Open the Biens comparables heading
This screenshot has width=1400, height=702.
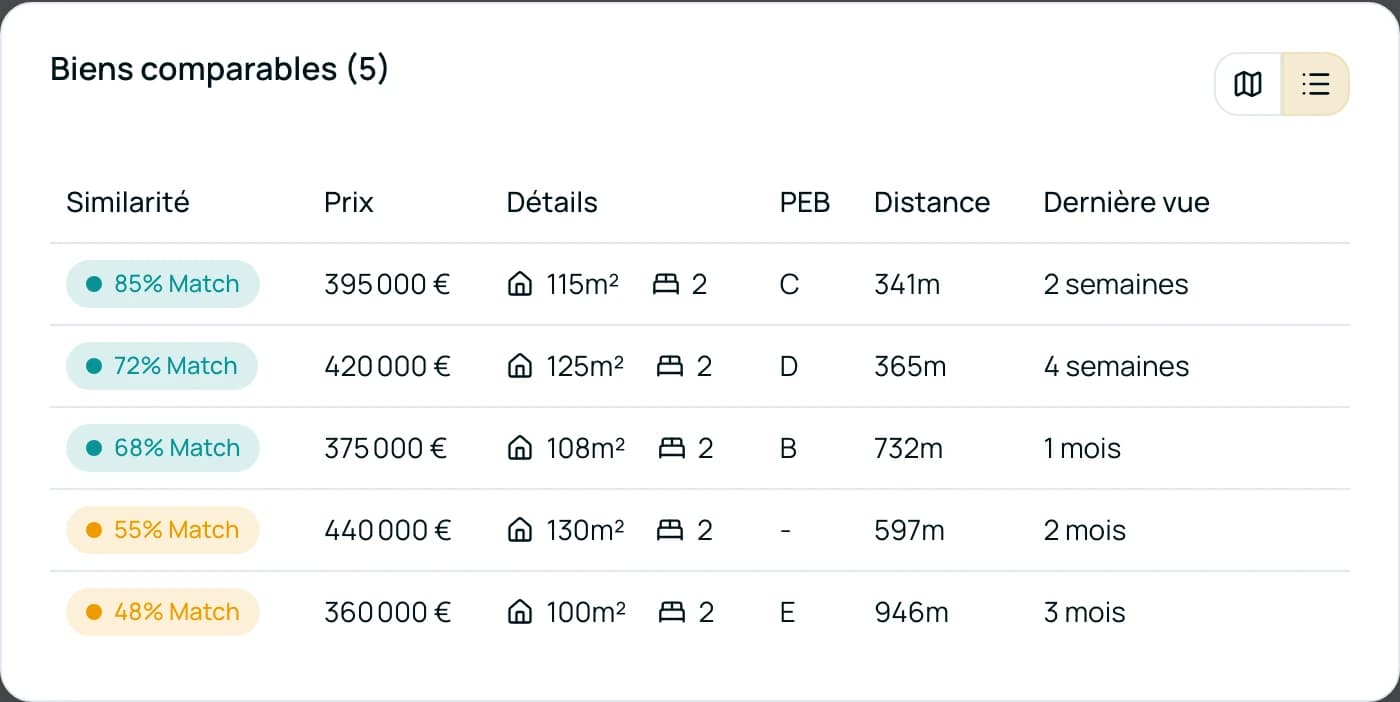[x=220, y=68]
